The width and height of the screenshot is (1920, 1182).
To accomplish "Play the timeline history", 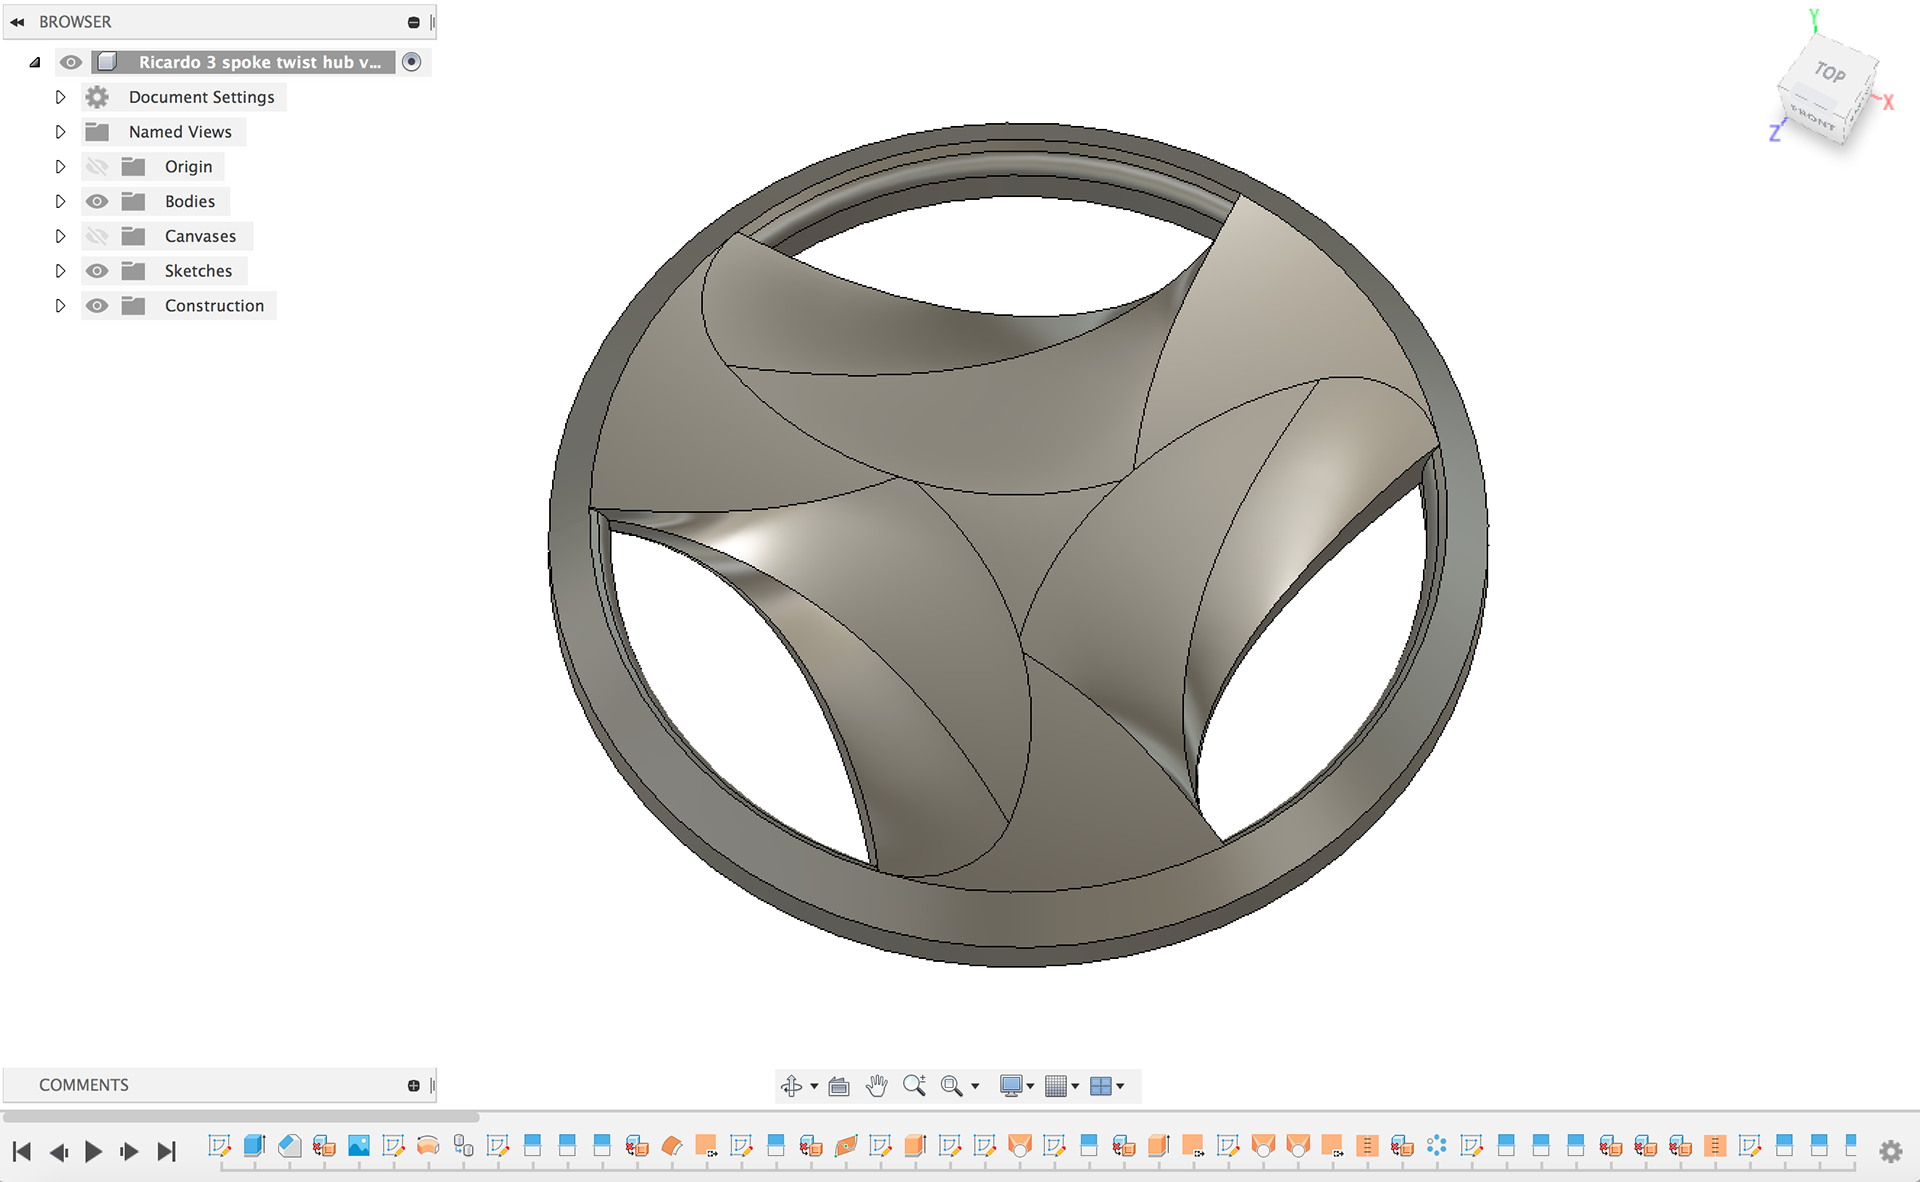I will click(x=93, y=1152).
